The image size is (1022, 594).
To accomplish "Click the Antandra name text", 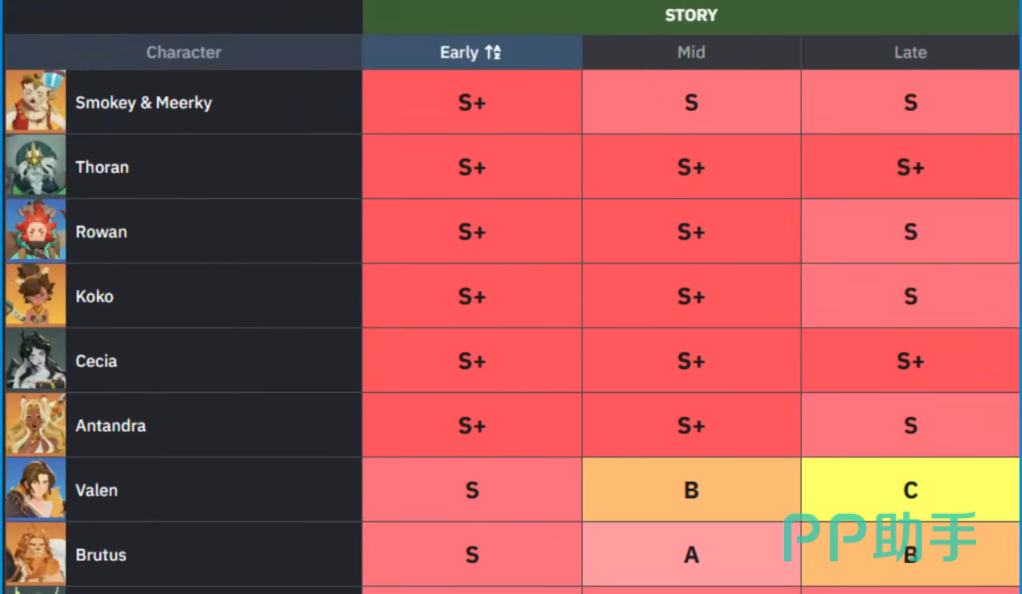I will (111, 425).
